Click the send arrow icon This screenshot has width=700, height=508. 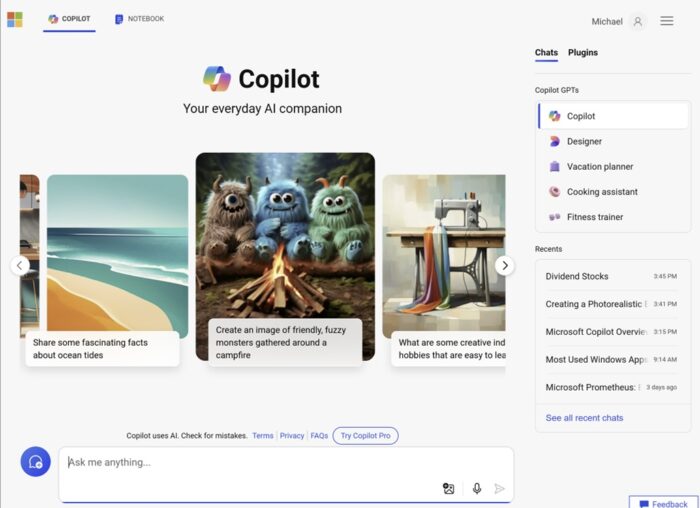click(x=500, y=488)
